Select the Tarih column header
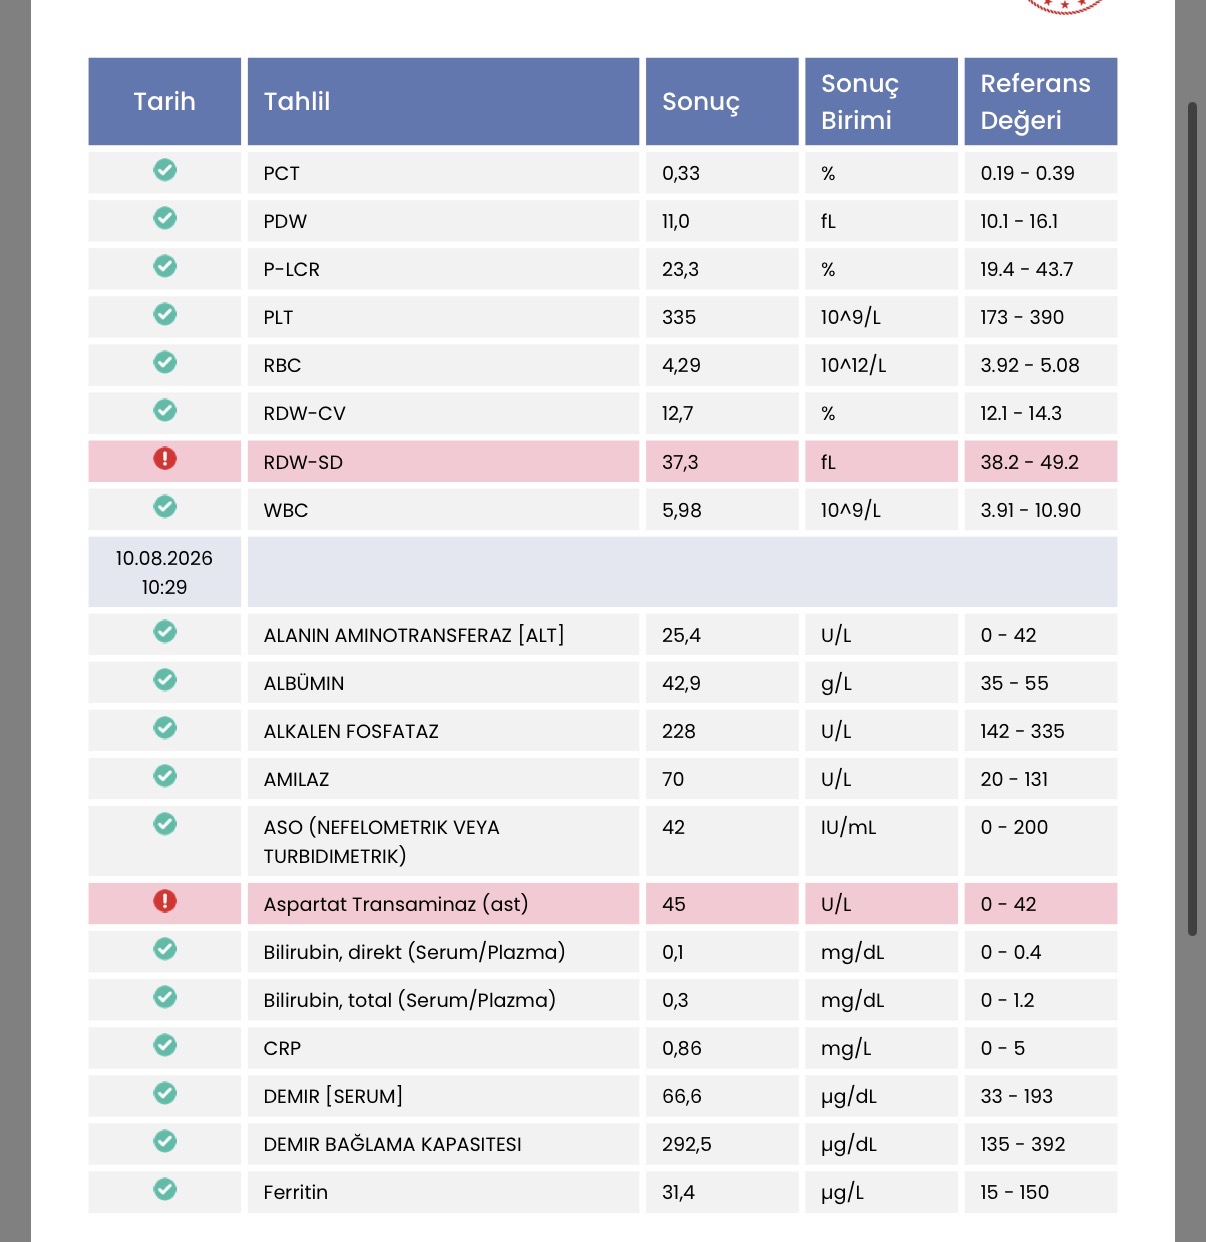The image size is (1206, 1242). (165, 101)
